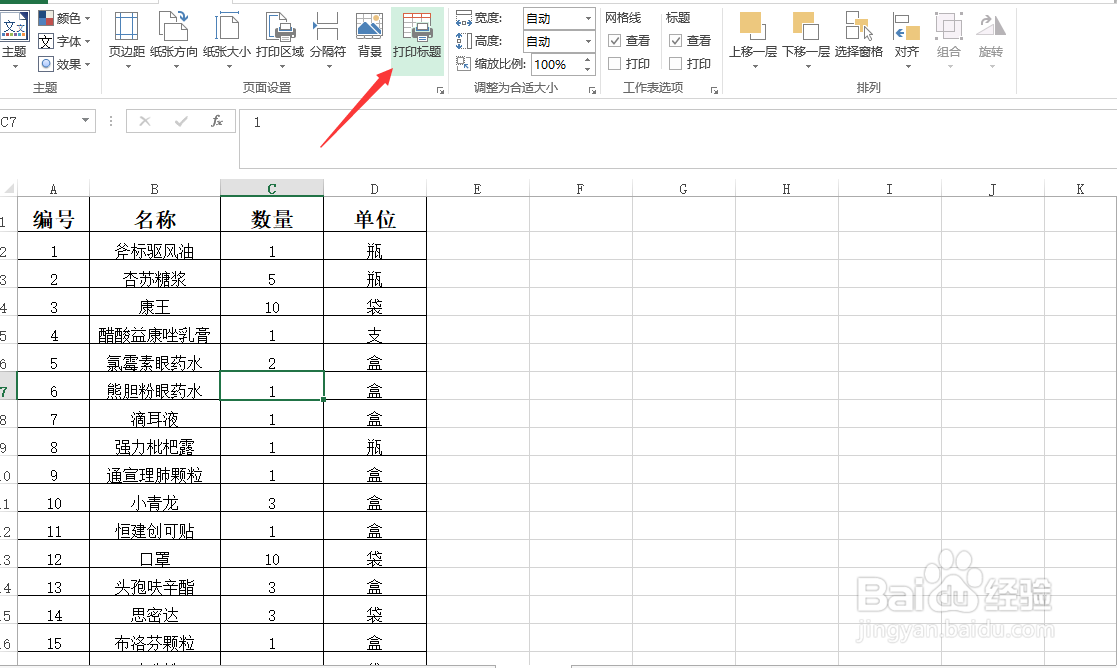Click cell 通宣理肺颗粒
1117x668 pixels.
pyautogui.click(x=155, y=470)
